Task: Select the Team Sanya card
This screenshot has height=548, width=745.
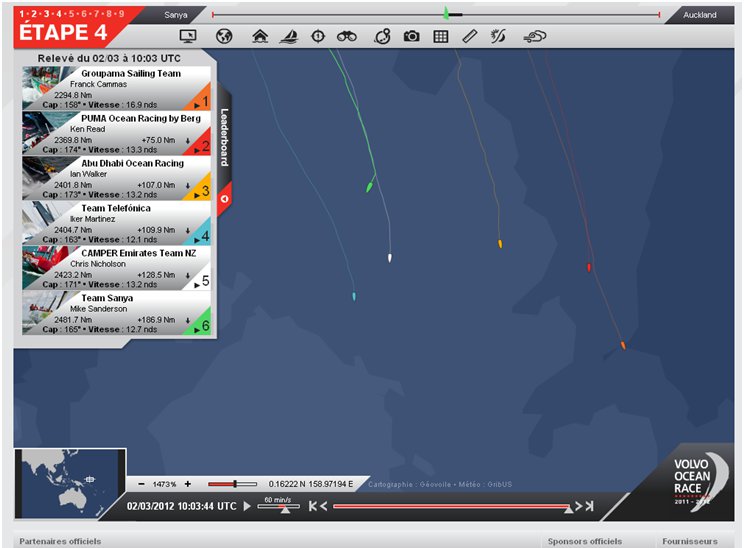Action: (x=116, y=313)
